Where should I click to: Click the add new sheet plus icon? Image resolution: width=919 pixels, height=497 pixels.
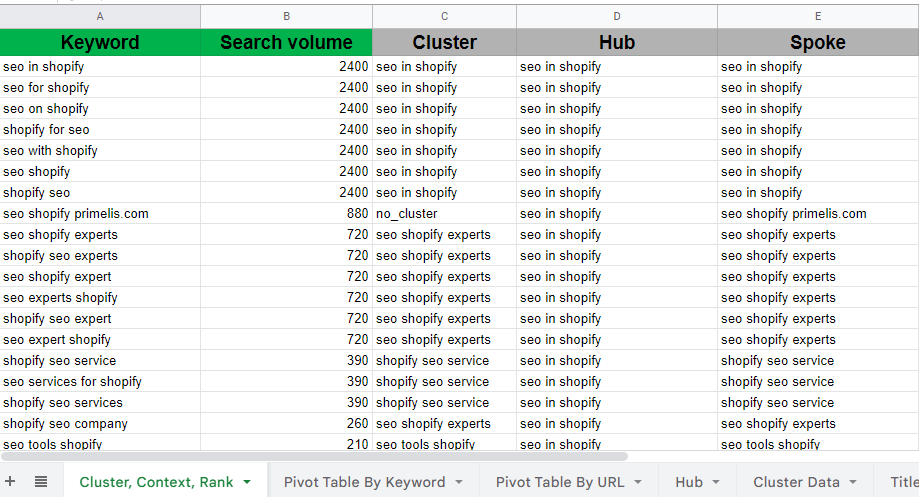tap(11, 481)
